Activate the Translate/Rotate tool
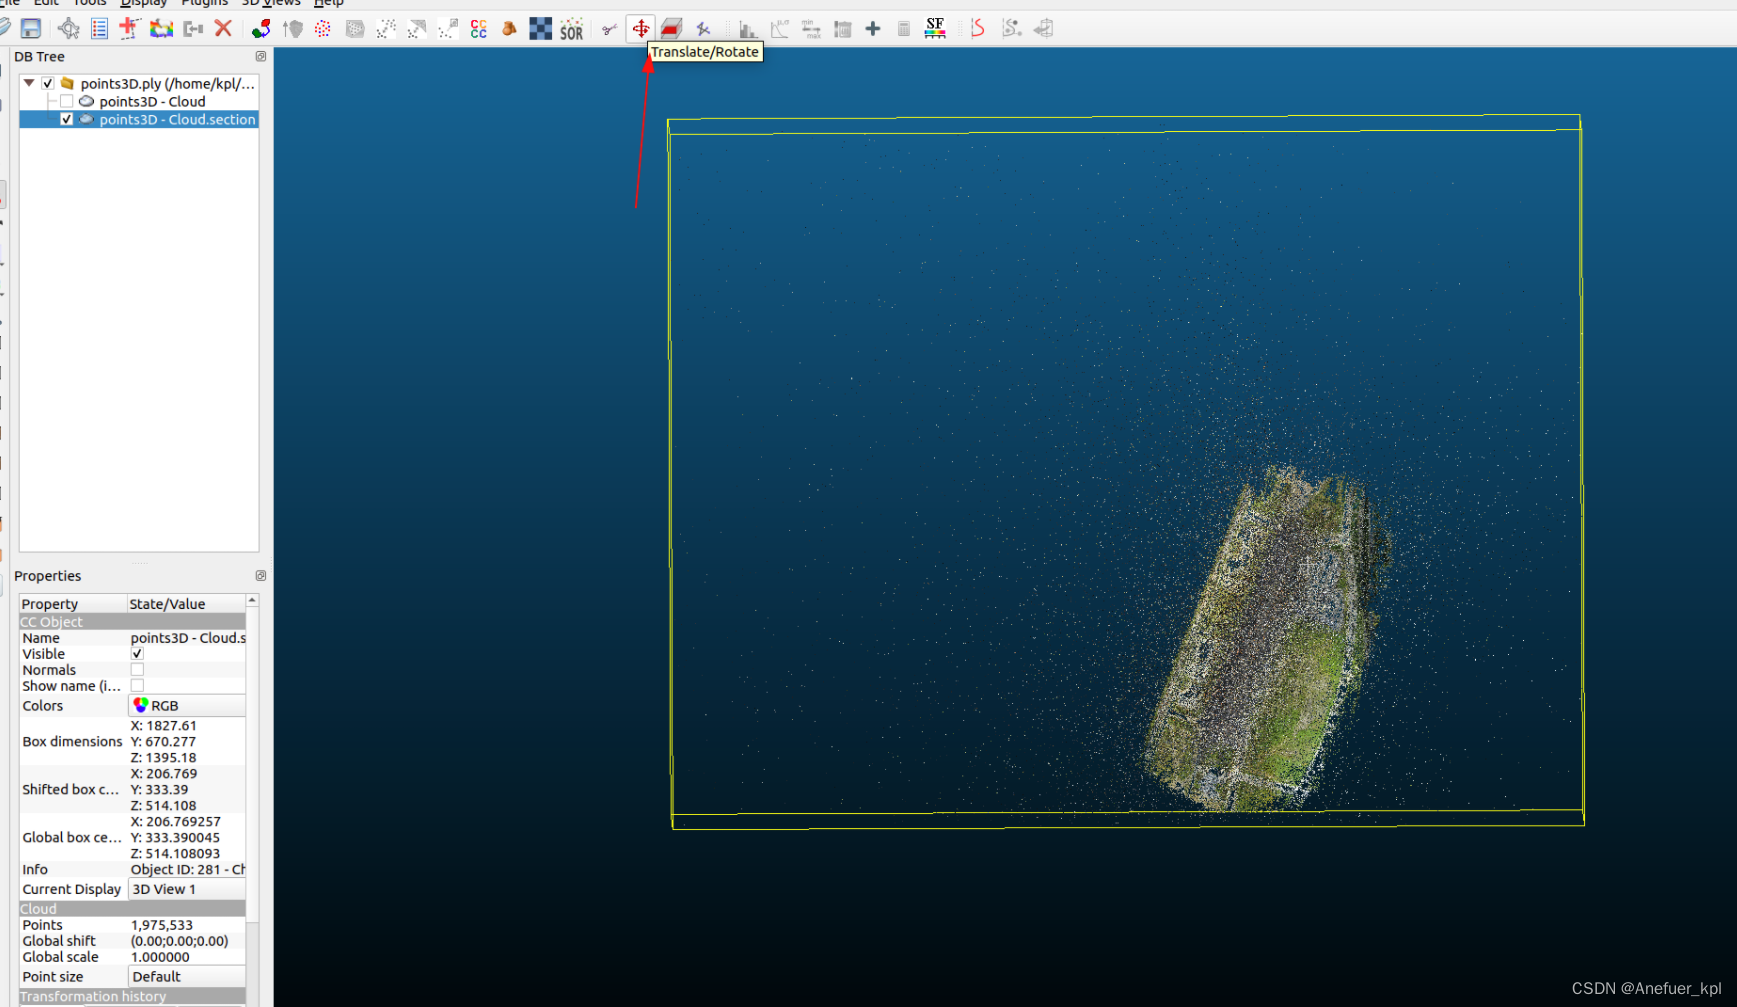The image size is (1737, 1007). 641,29
